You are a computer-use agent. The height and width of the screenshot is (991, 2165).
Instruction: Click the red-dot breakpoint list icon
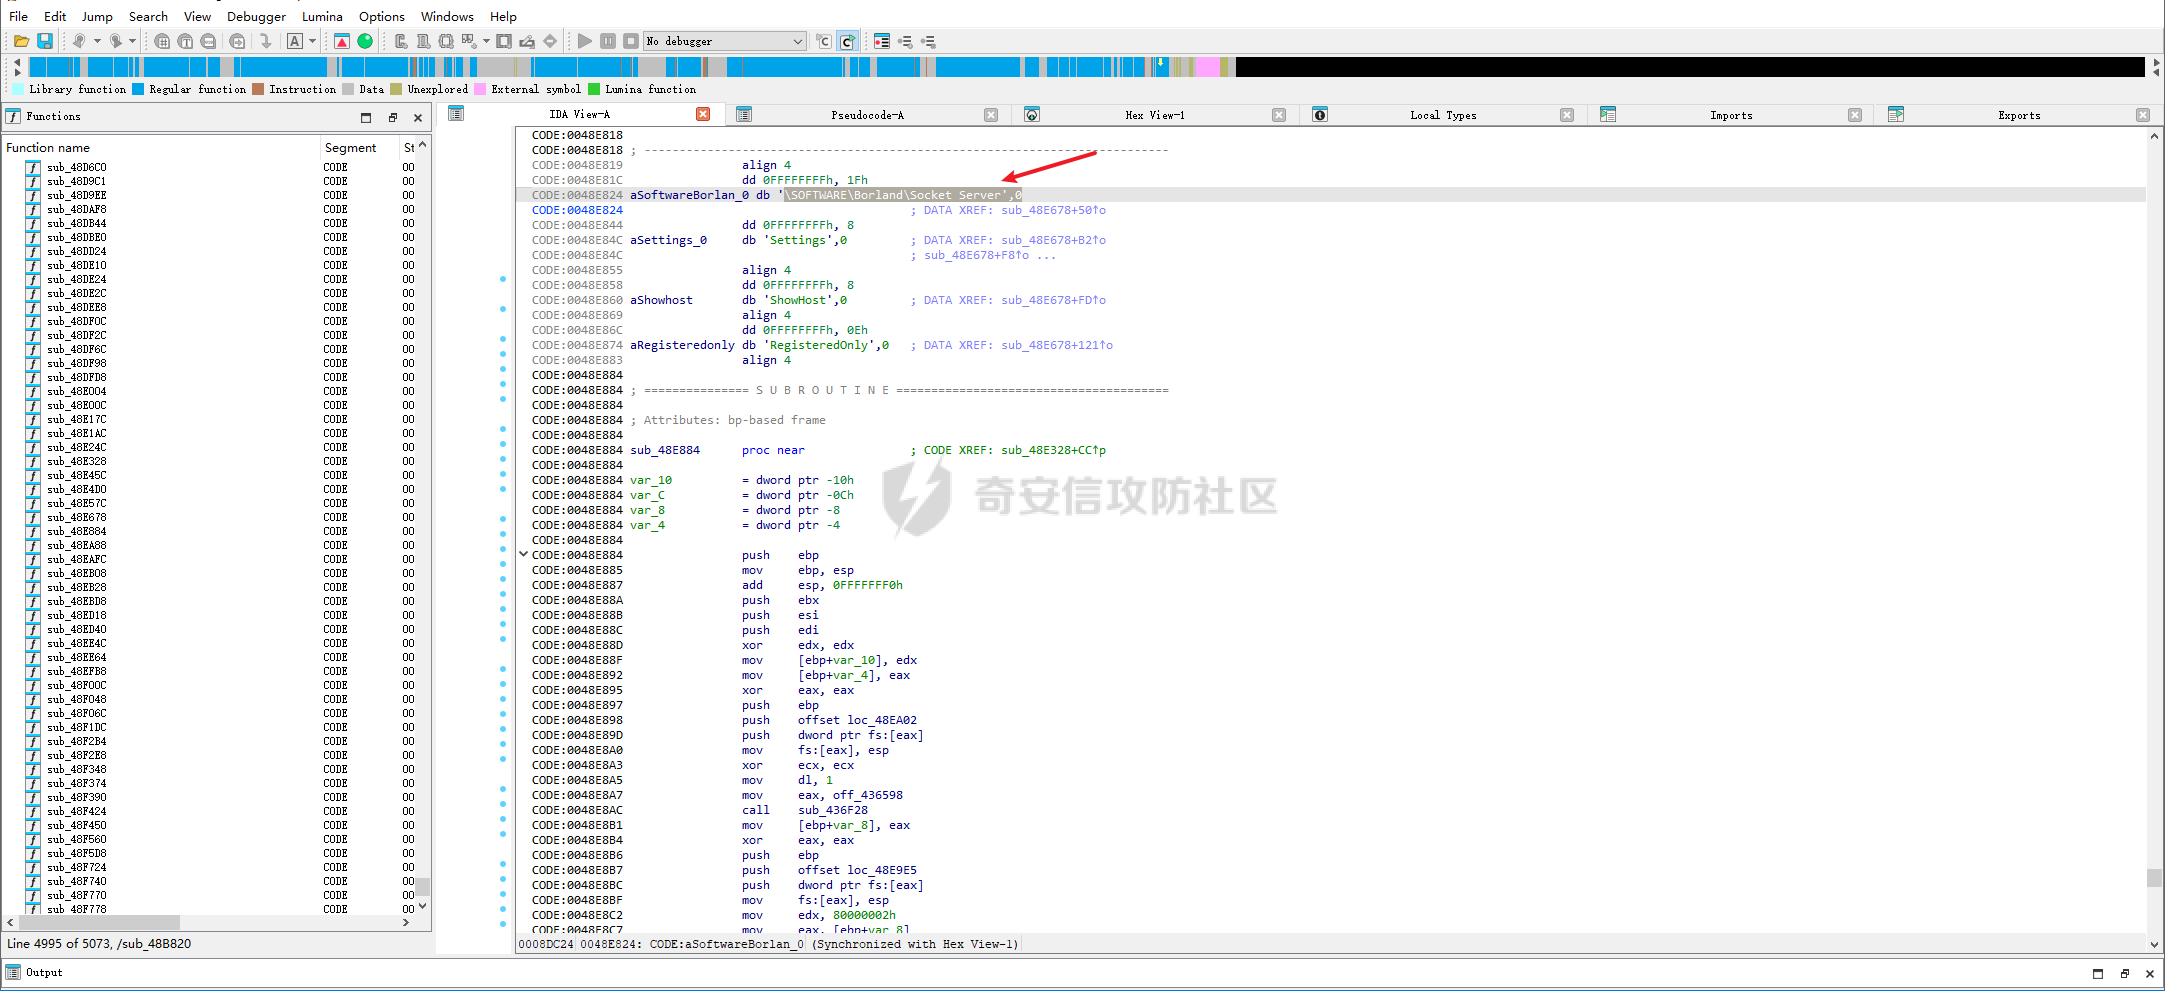click(x=882, y=41)
